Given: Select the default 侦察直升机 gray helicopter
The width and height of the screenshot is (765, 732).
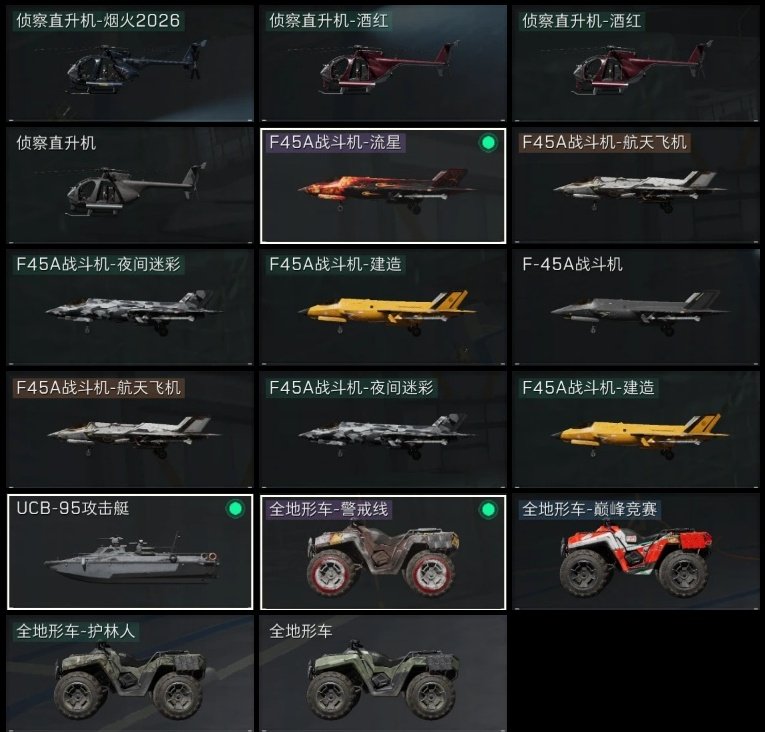Looking at the screenshot, I should click(x=130, y=185).
